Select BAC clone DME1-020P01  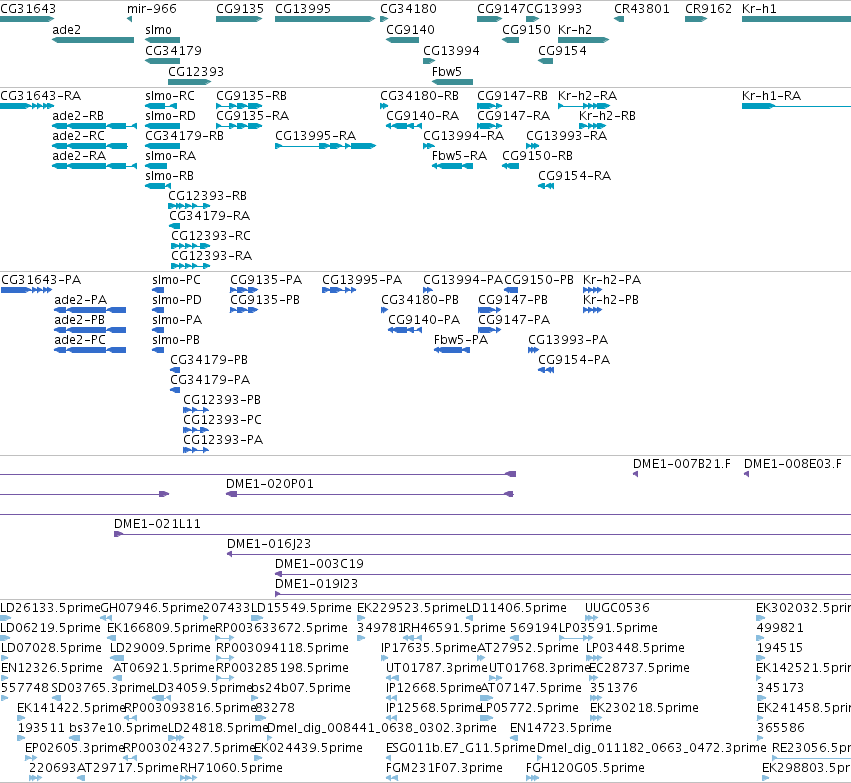point(370,494)
